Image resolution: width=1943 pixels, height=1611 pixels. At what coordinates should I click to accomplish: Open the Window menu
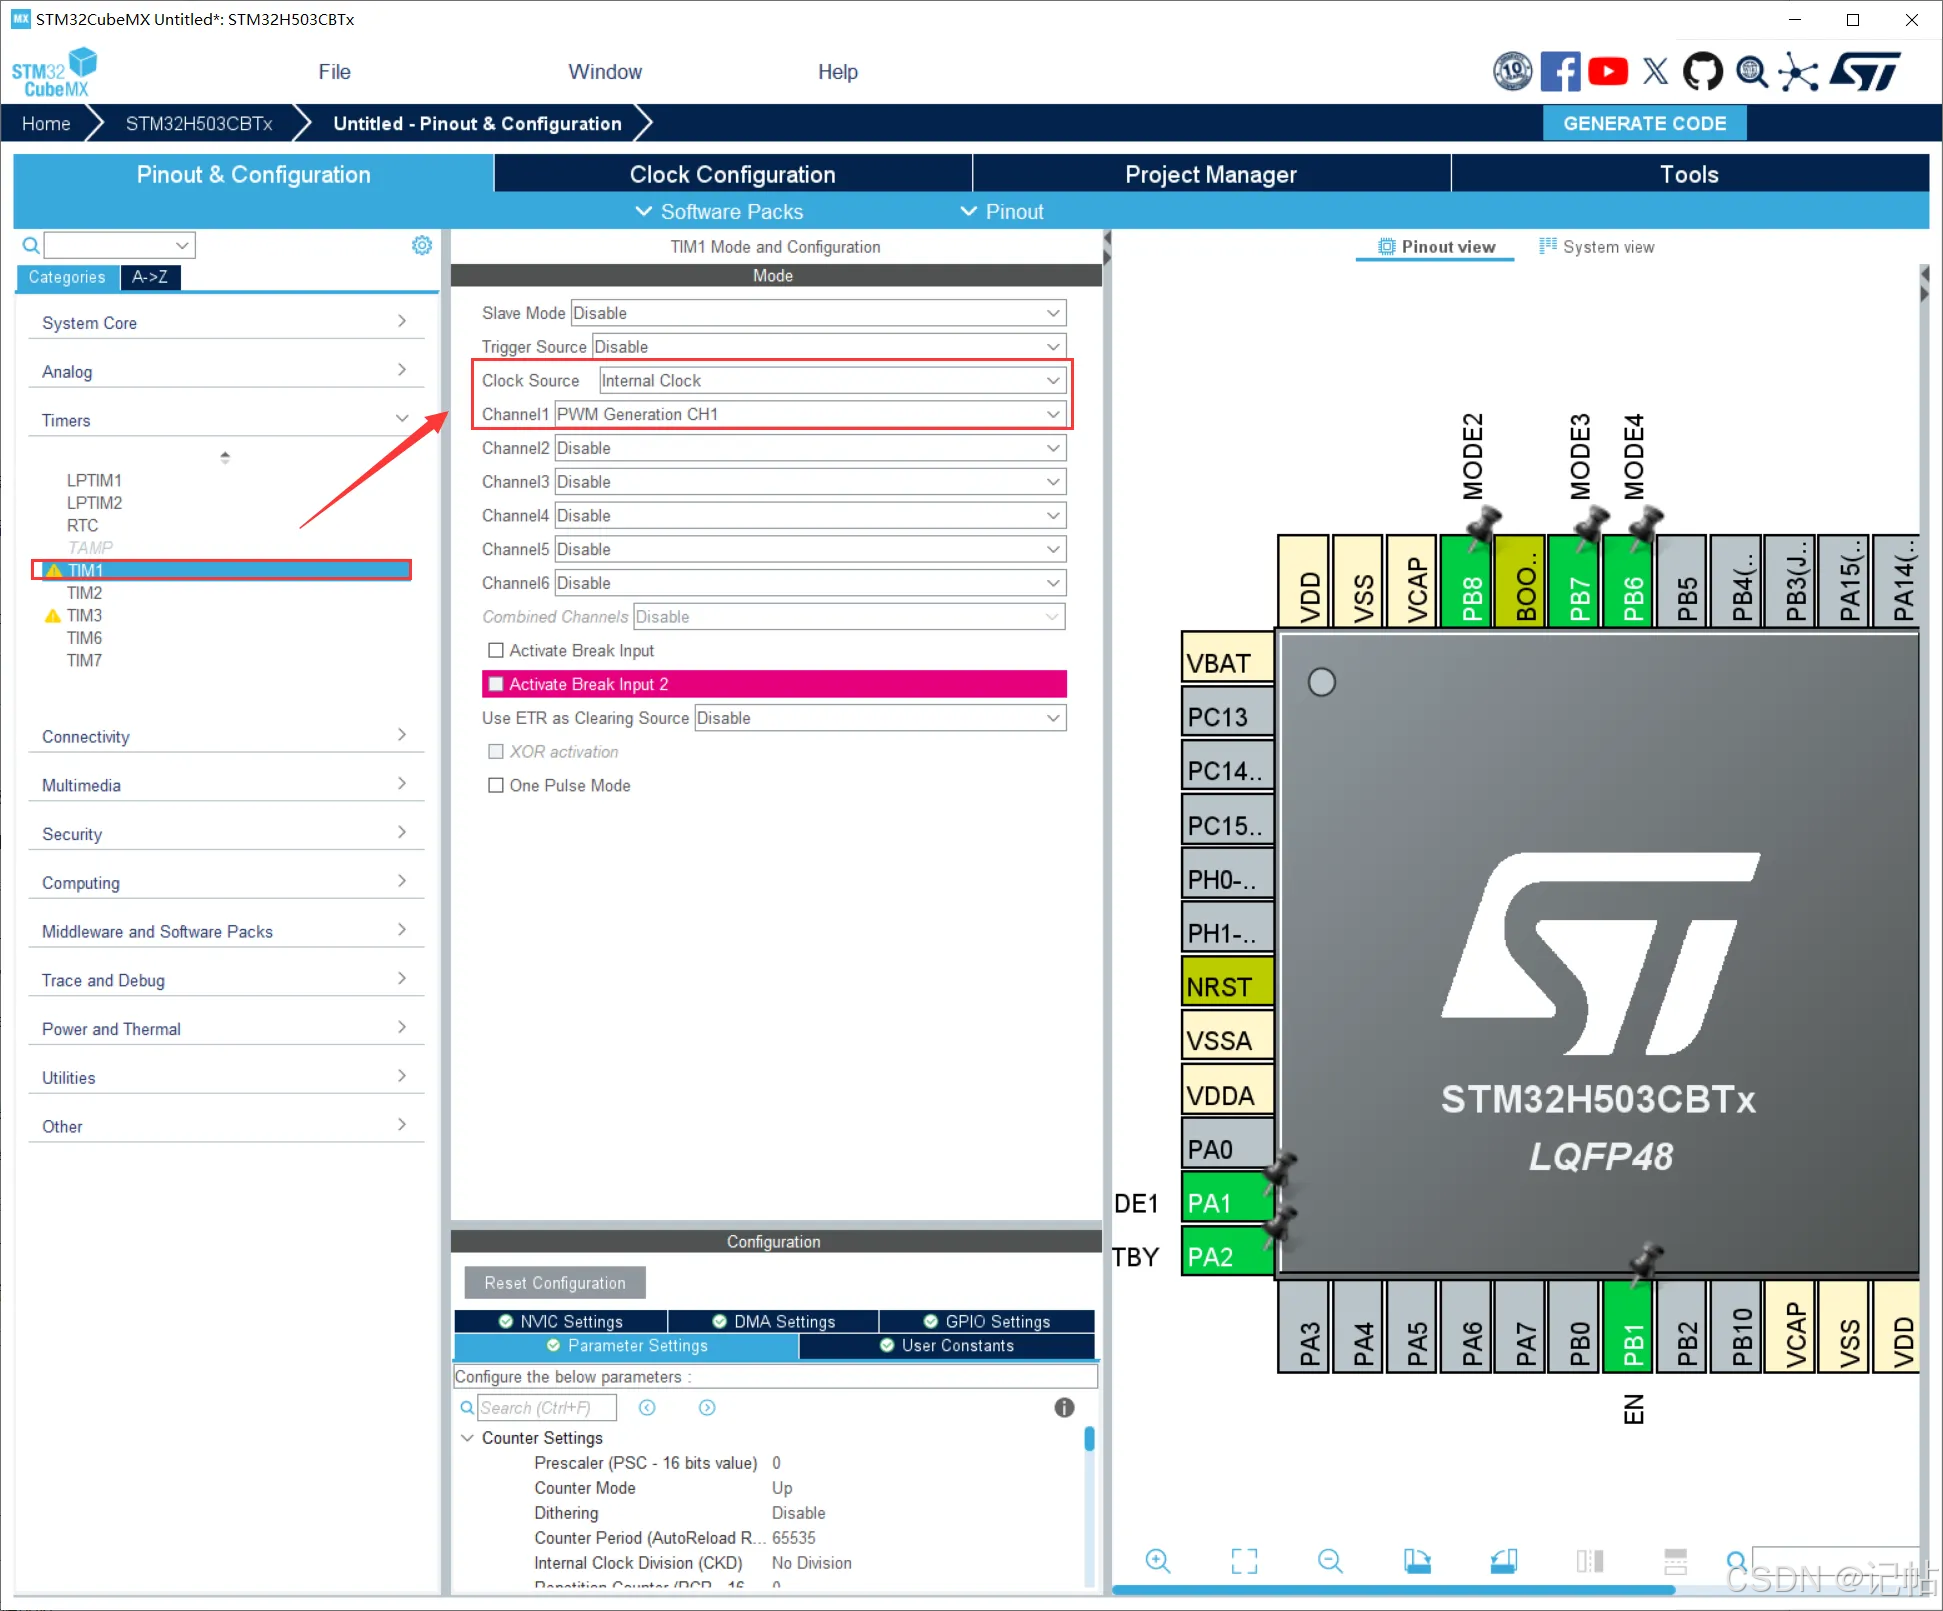point(605,72)
